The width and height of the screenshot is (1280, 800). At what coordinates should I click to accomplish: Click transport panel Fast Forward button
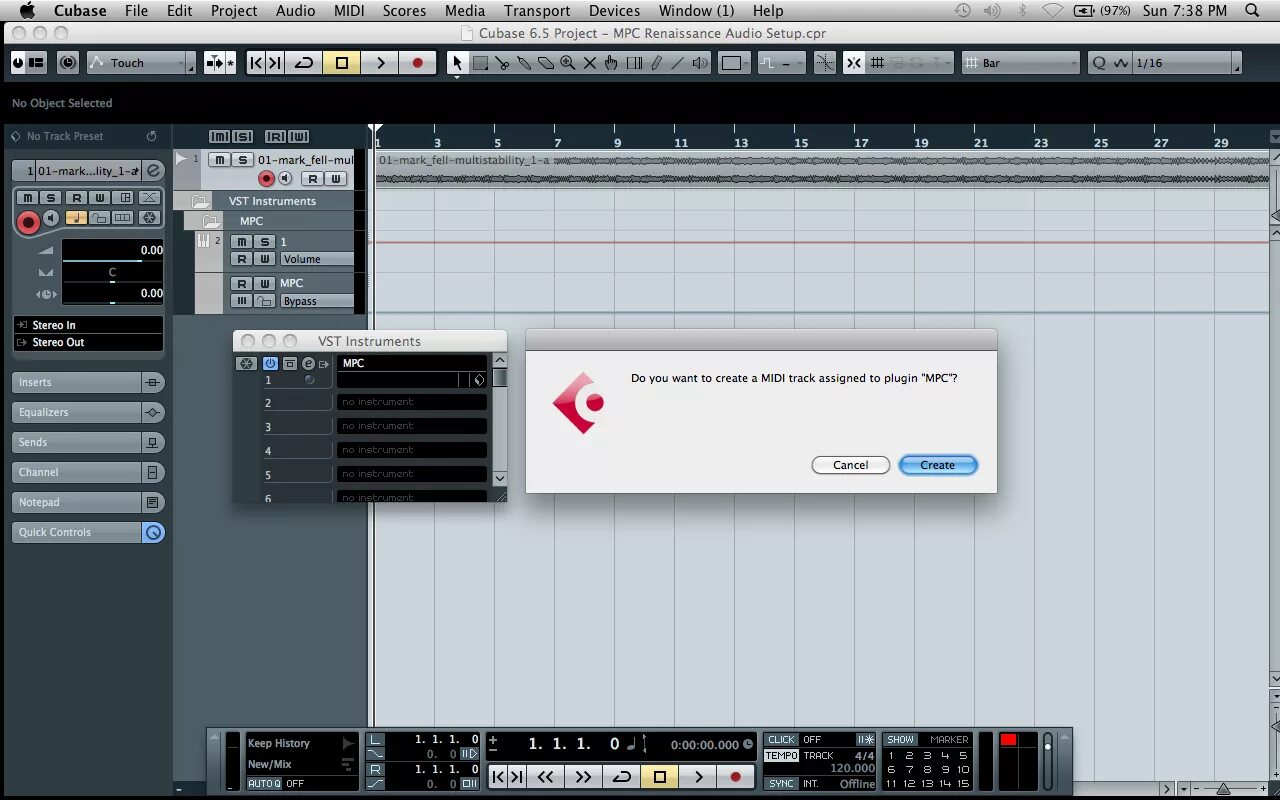tap(583, 777)
